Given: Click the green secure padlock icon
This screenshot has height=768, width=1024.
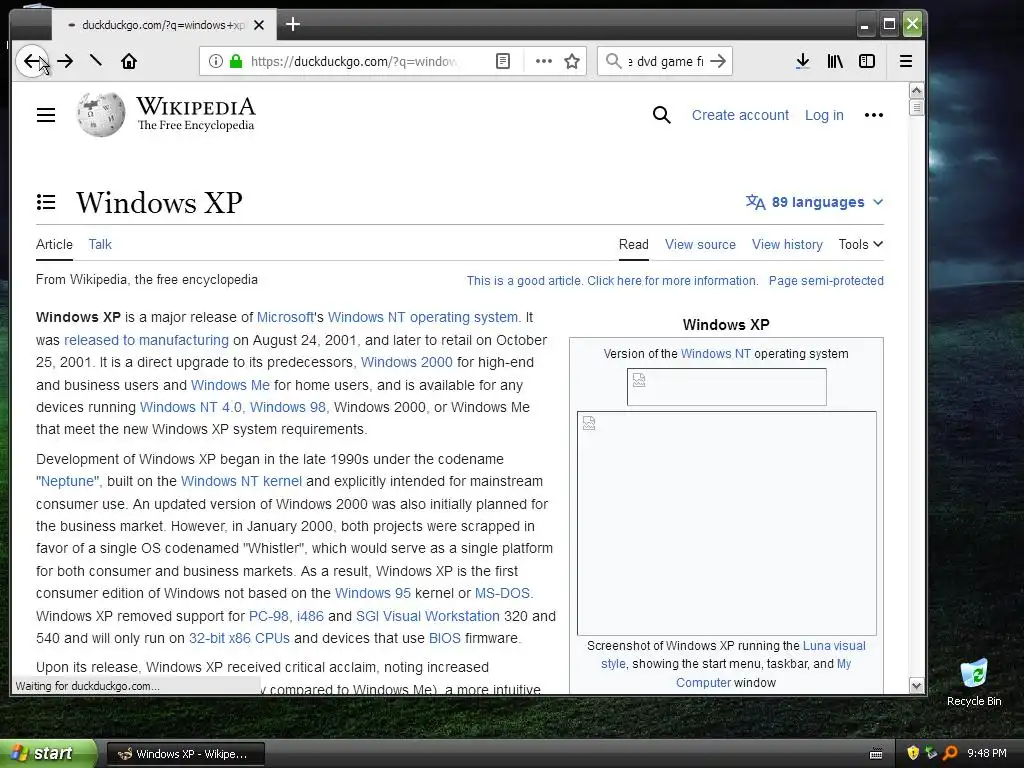Looking at the screenshot, I should pos(236,61).
